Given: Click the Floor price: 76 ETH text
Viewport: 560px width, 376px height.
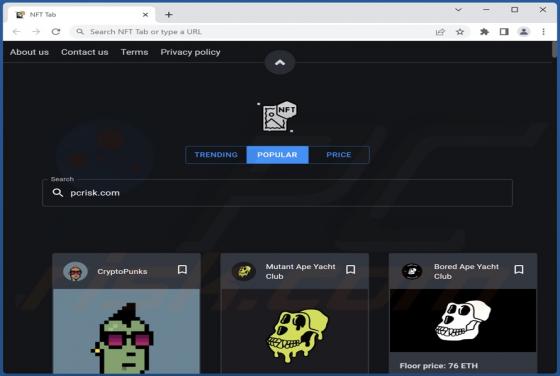Looking at the screenshot, I should tap(439, 366).
